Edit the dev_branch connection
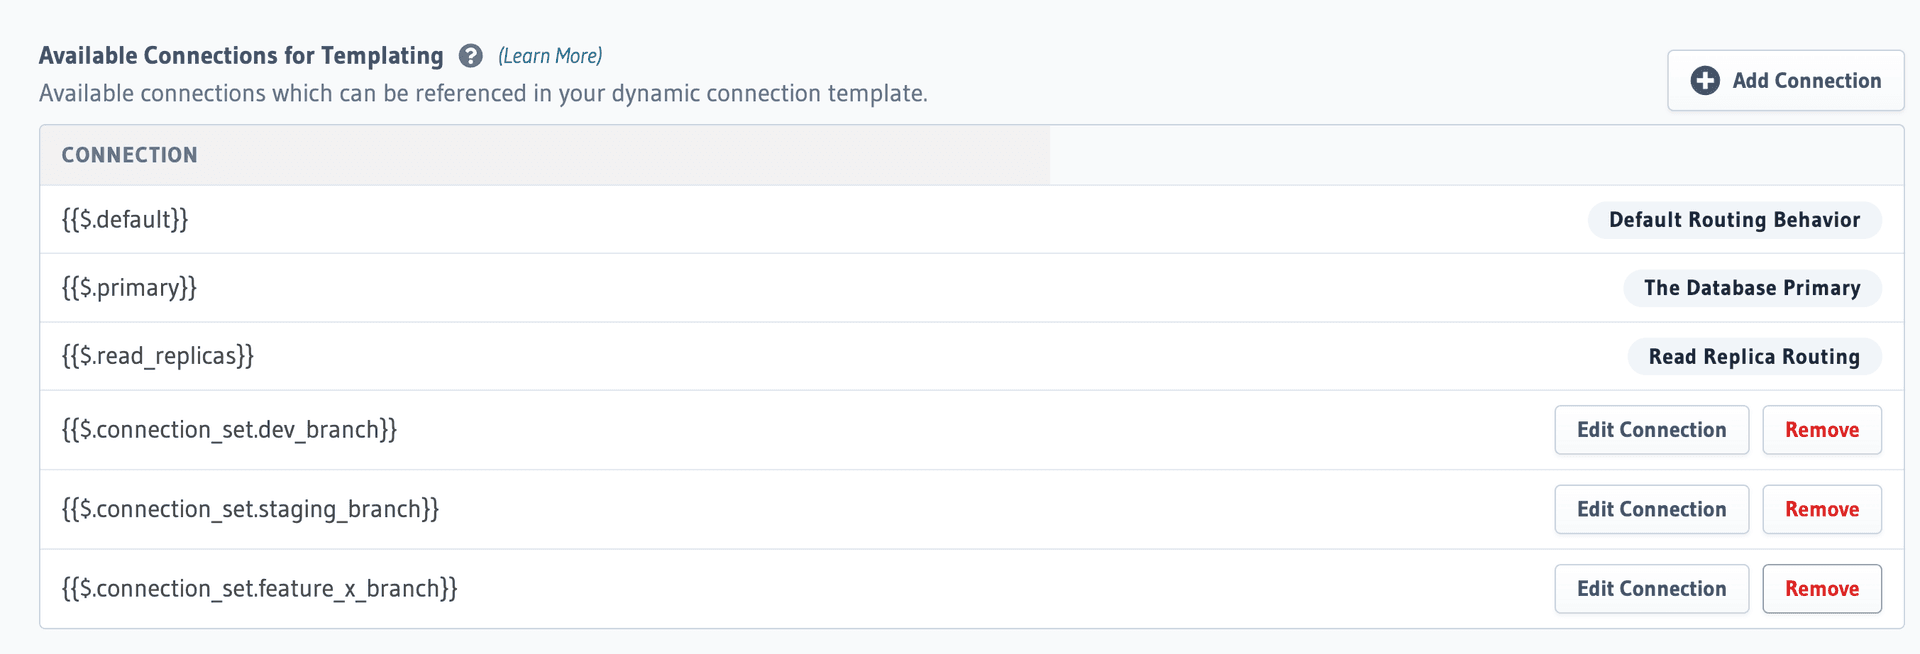The image size is (1920, 654). [1651, 429]
